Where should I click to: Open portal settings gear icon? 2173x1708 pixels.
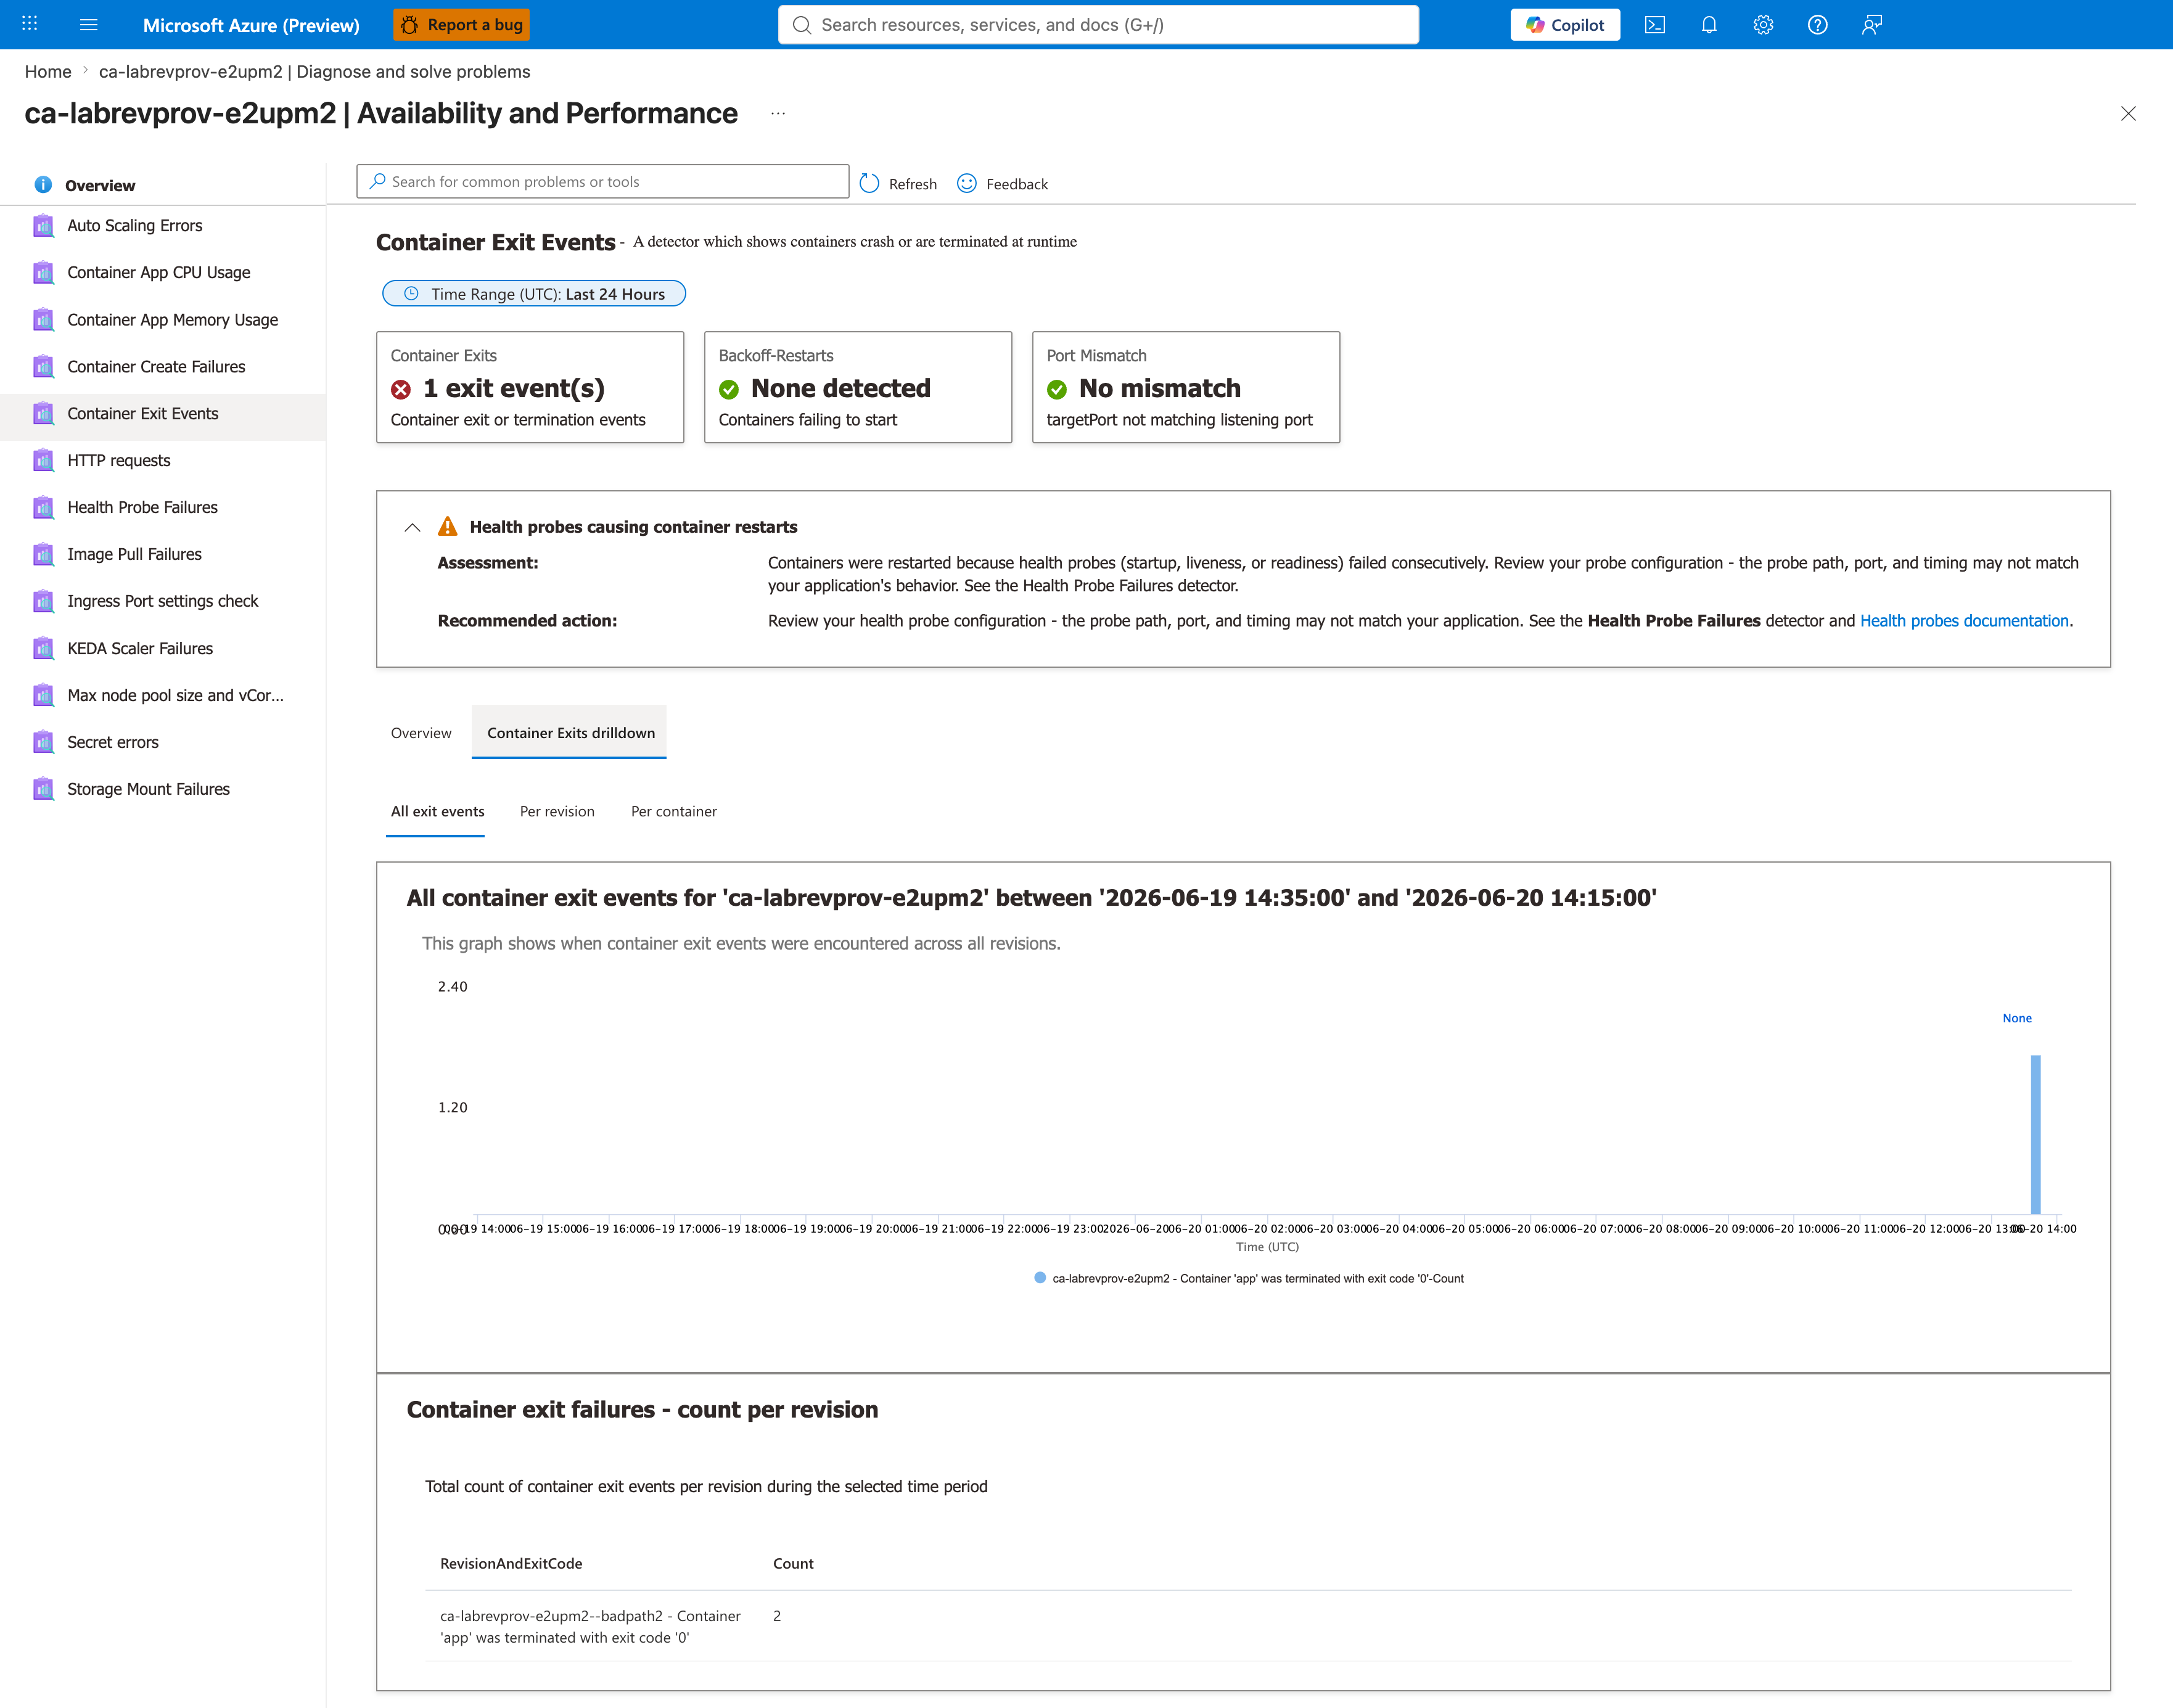1763,25
